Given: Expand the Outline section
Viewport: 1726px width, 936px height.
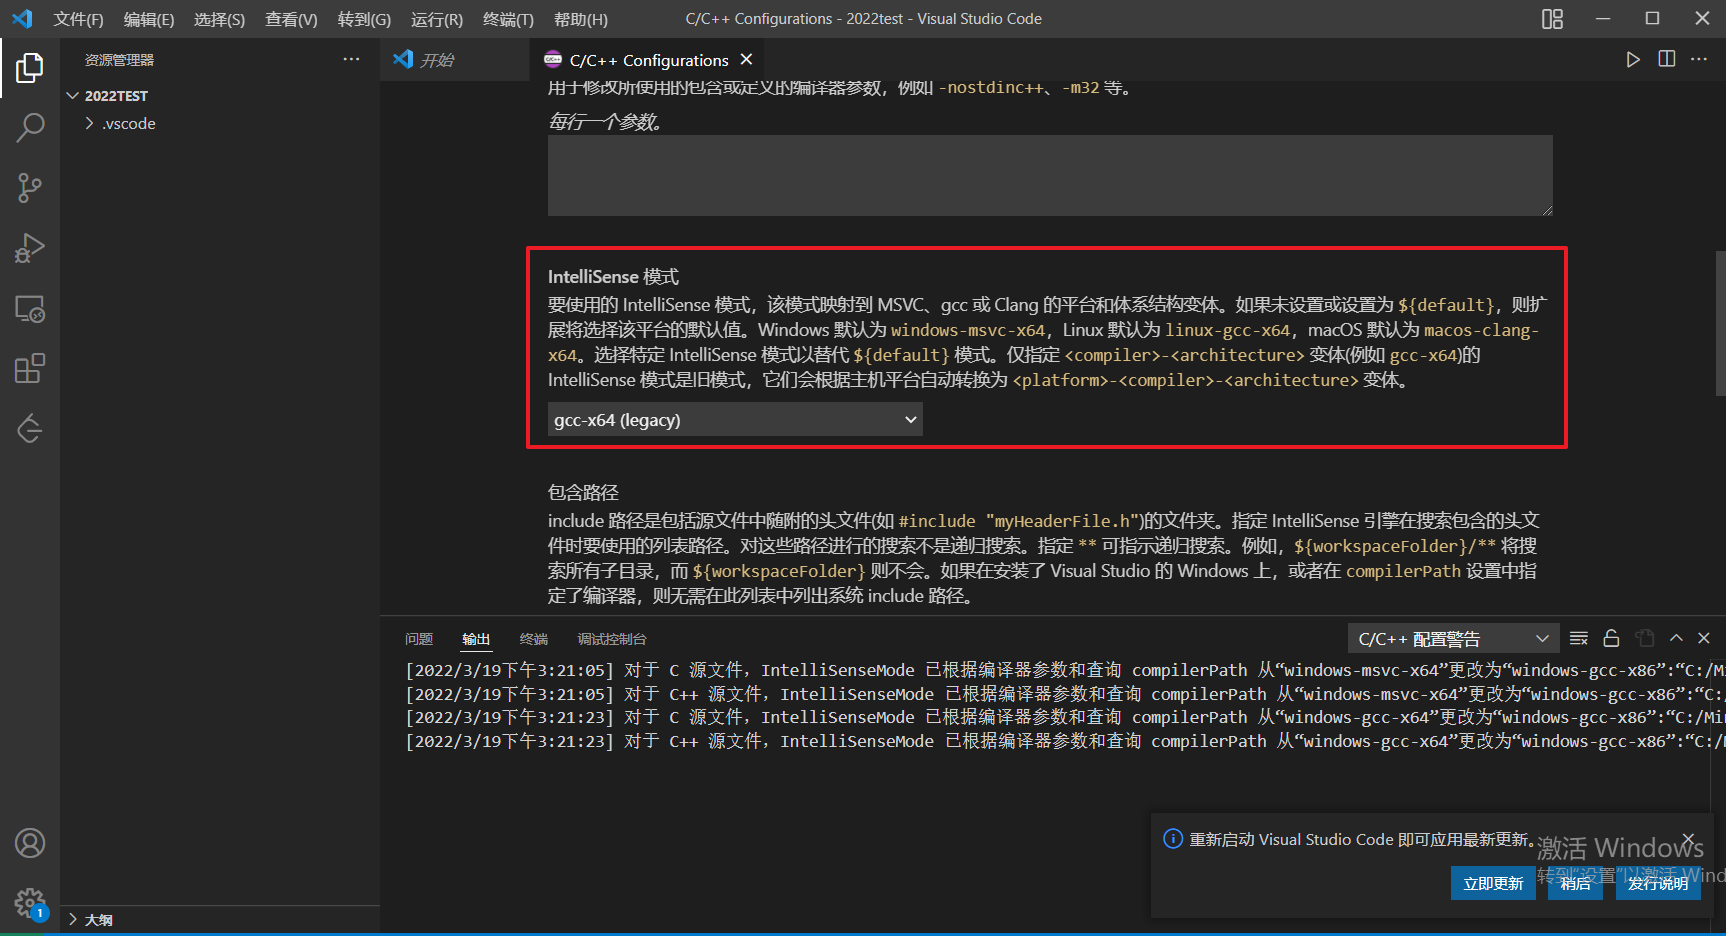Looking at the screenshot, I should coord(98,920).
